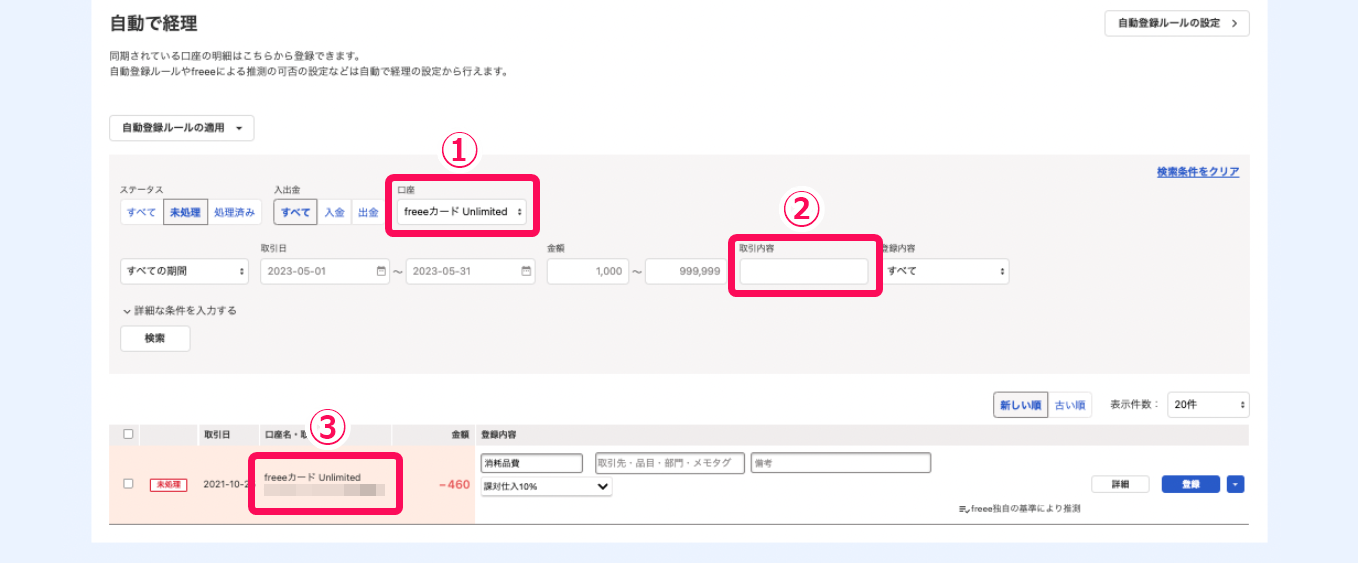This screenshot has height=563, width=1358.
Task: Expand 自動登録ルールの適用 dropdown
Action: tap(181, 128)
